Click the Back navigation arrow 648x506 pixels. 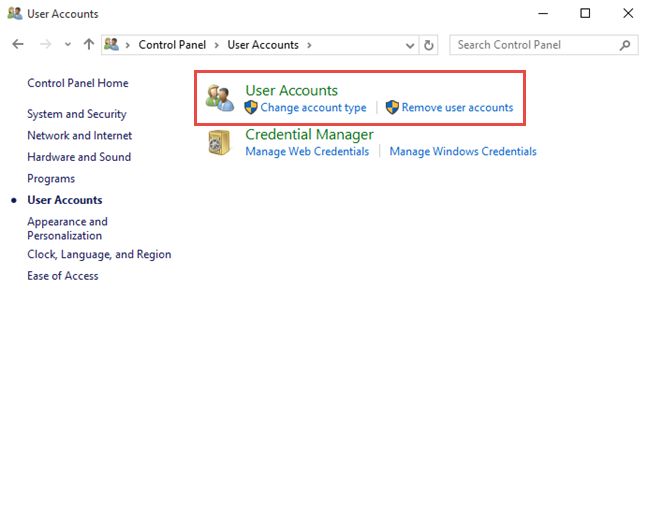pos(18,44)
